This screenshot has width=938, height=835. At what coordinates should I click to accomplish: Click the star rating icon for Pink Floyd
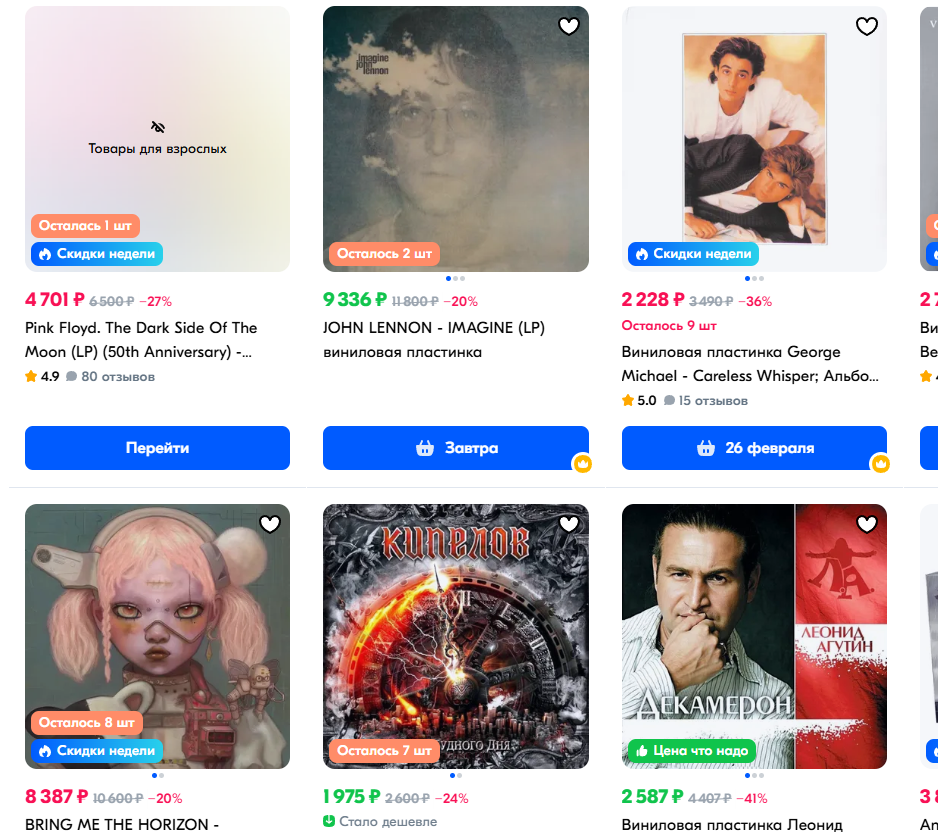click(x=31, y=377)
